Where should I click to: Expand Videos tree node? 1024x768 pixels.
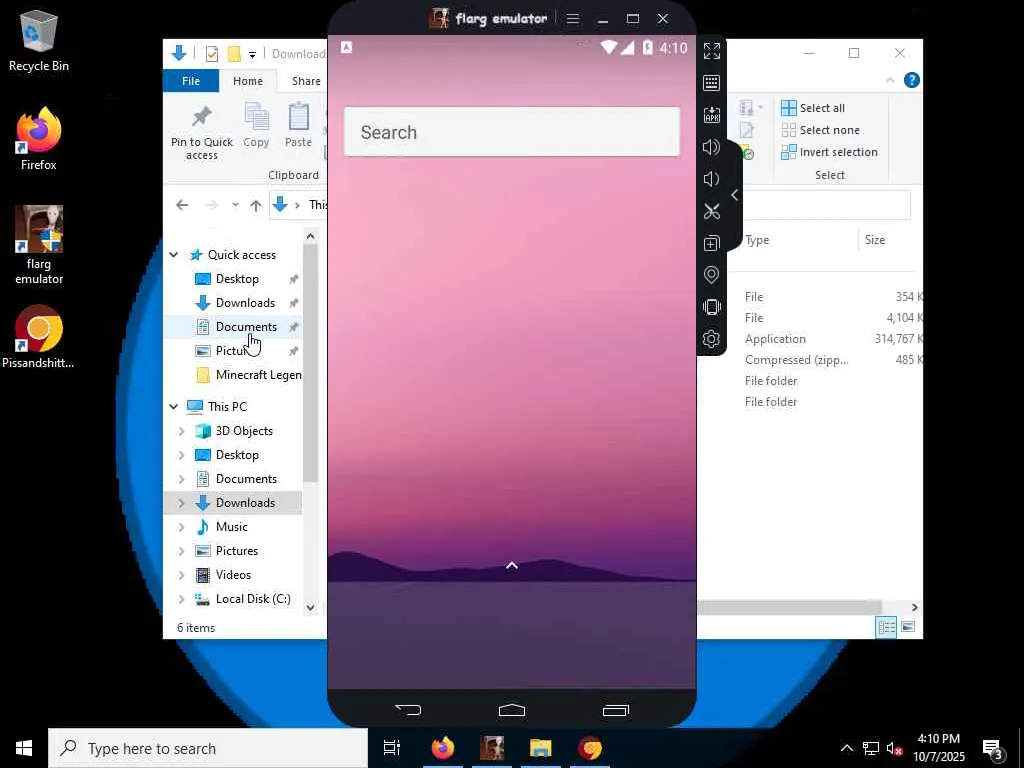coord(182,575)
